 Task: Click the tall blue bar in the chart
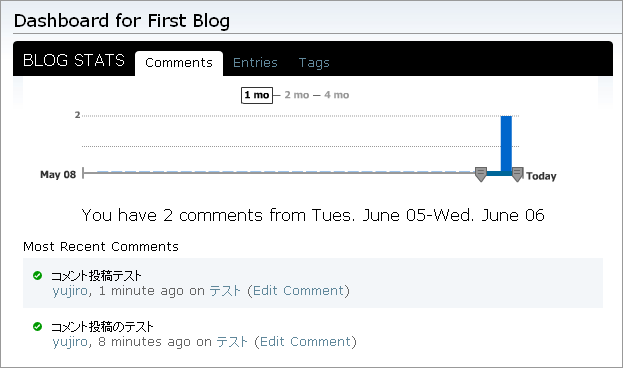(x=506, y=144)
